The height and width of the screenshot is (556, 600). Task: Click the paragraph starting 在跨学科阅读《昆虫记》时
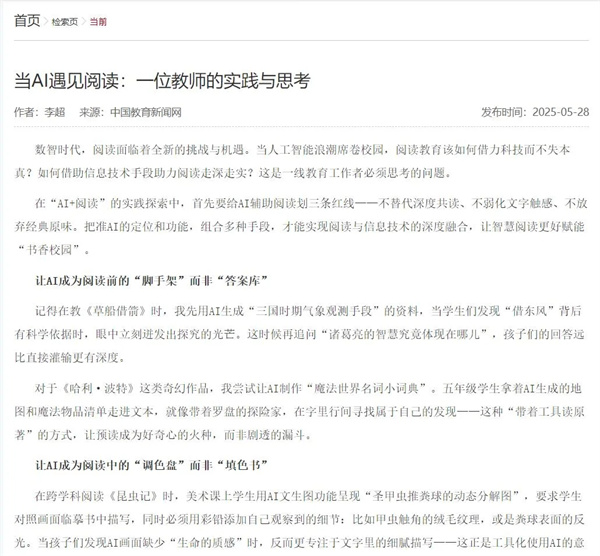299,519
